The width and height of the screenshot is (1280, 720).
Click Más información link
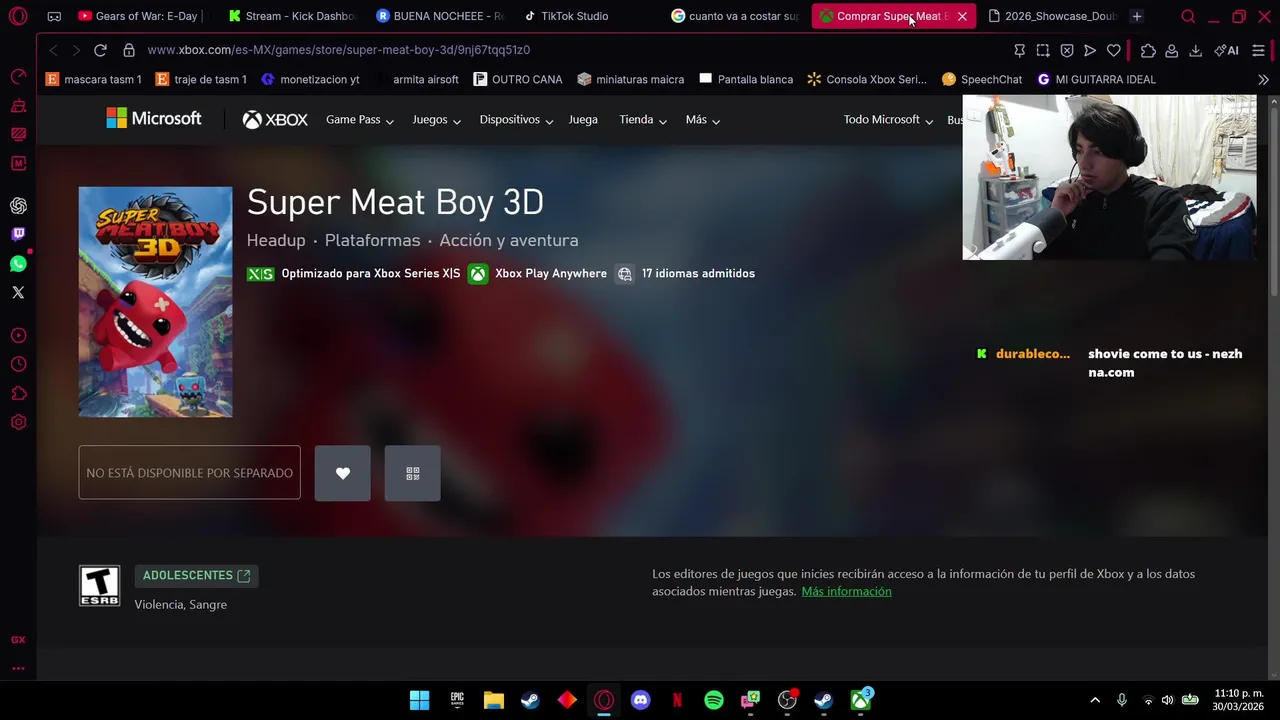(846, 592)
